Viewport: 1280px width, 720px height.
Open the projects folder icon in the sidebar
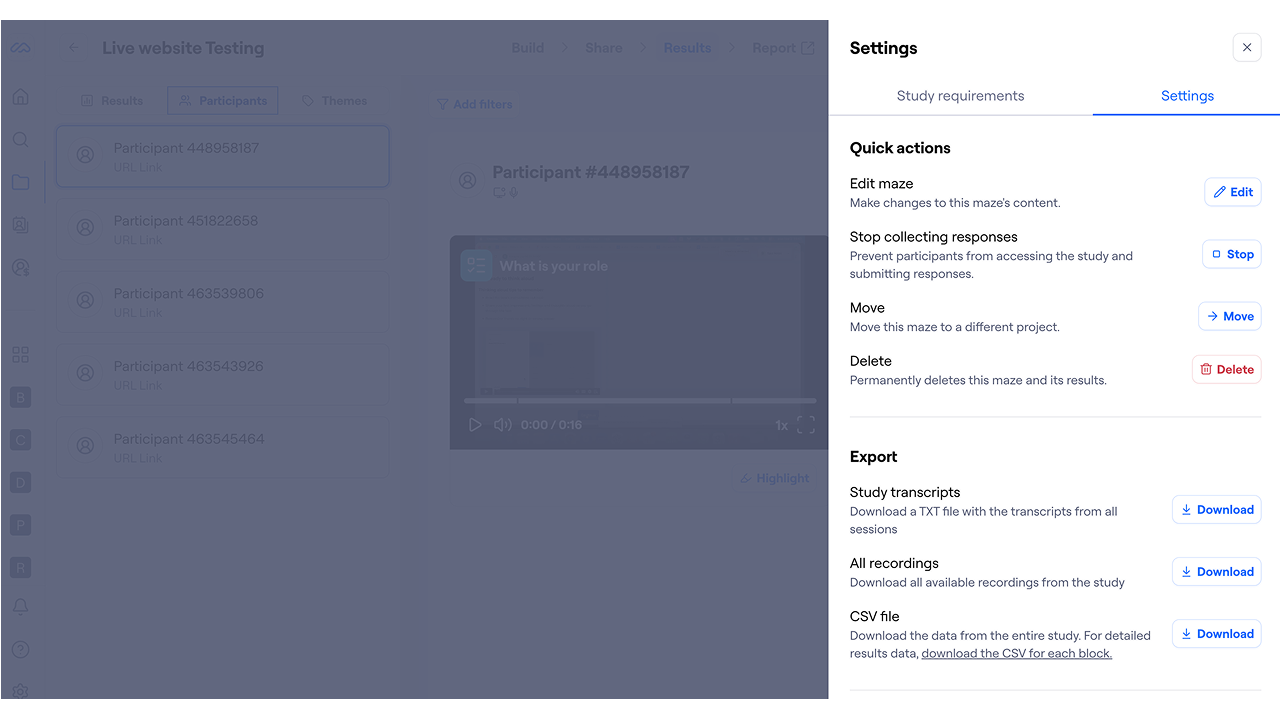tap(21, 182)
